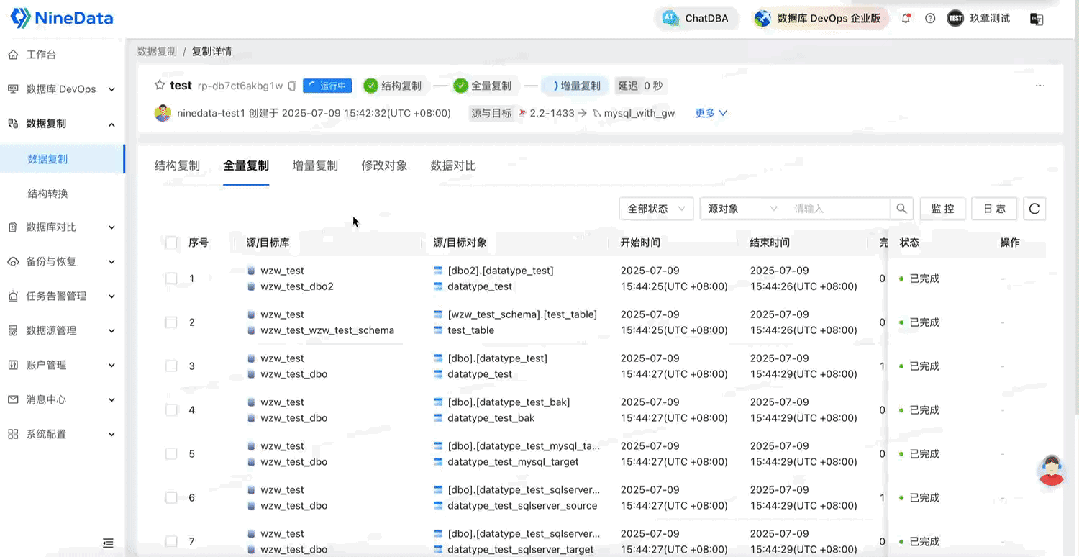This screenshot has width=1079, height=557.
Task: Click ninedata-test1 creator avatar
Action: point(163,113)
